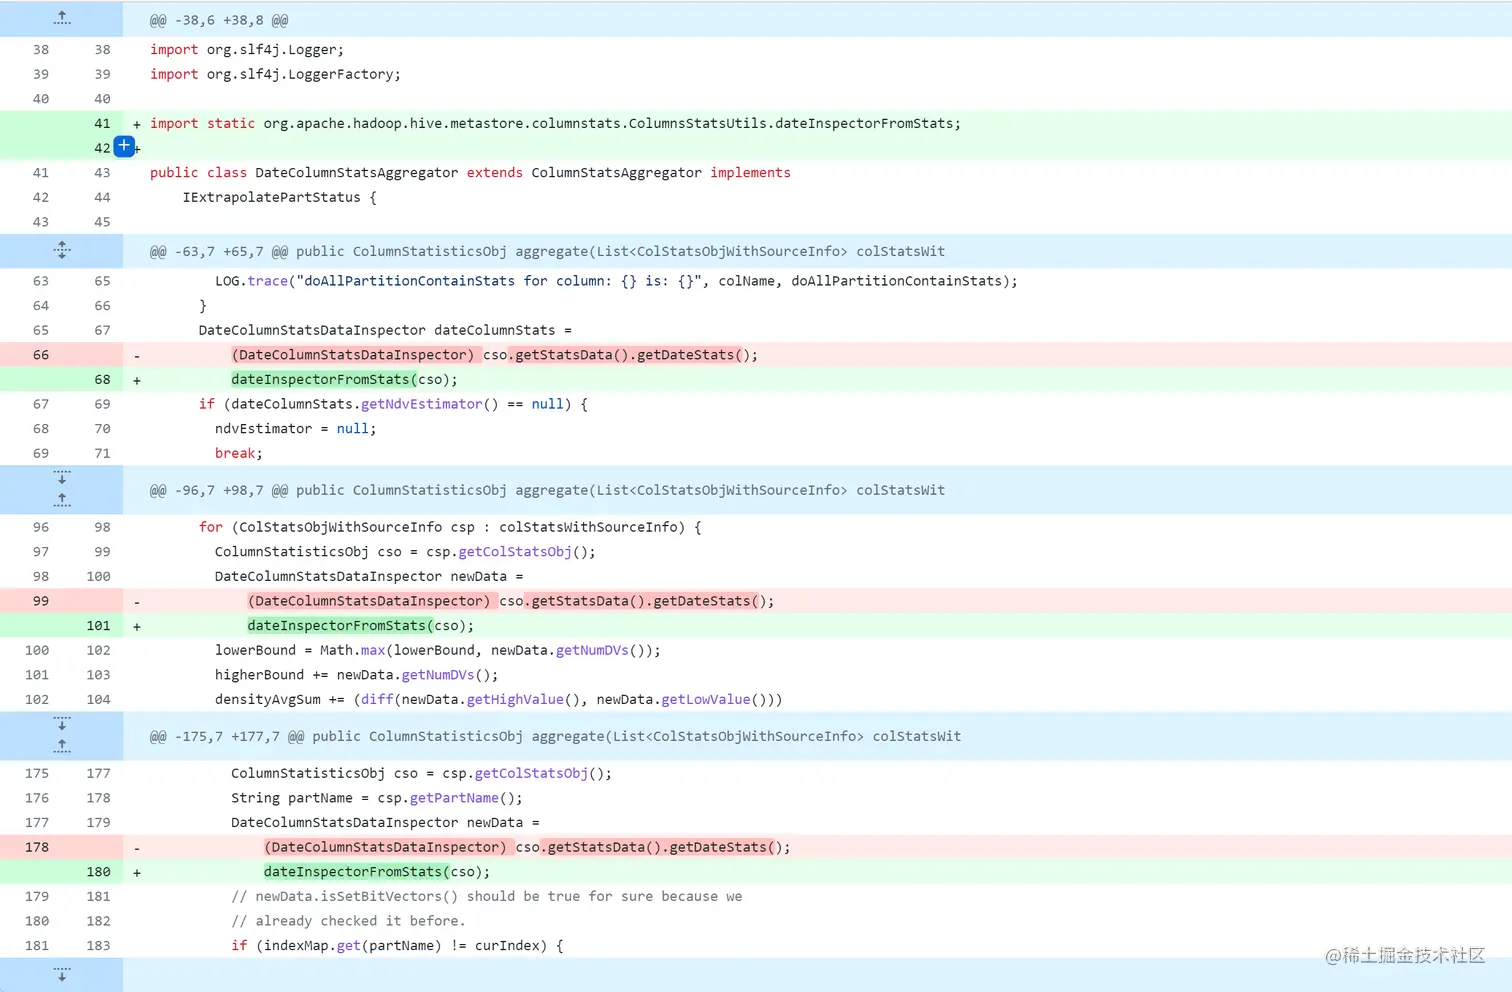Screen dimensions: 1512x992
Task: Click the @@ -63,7 +65,7 @@ hunk header text
Action: [547, 251]
